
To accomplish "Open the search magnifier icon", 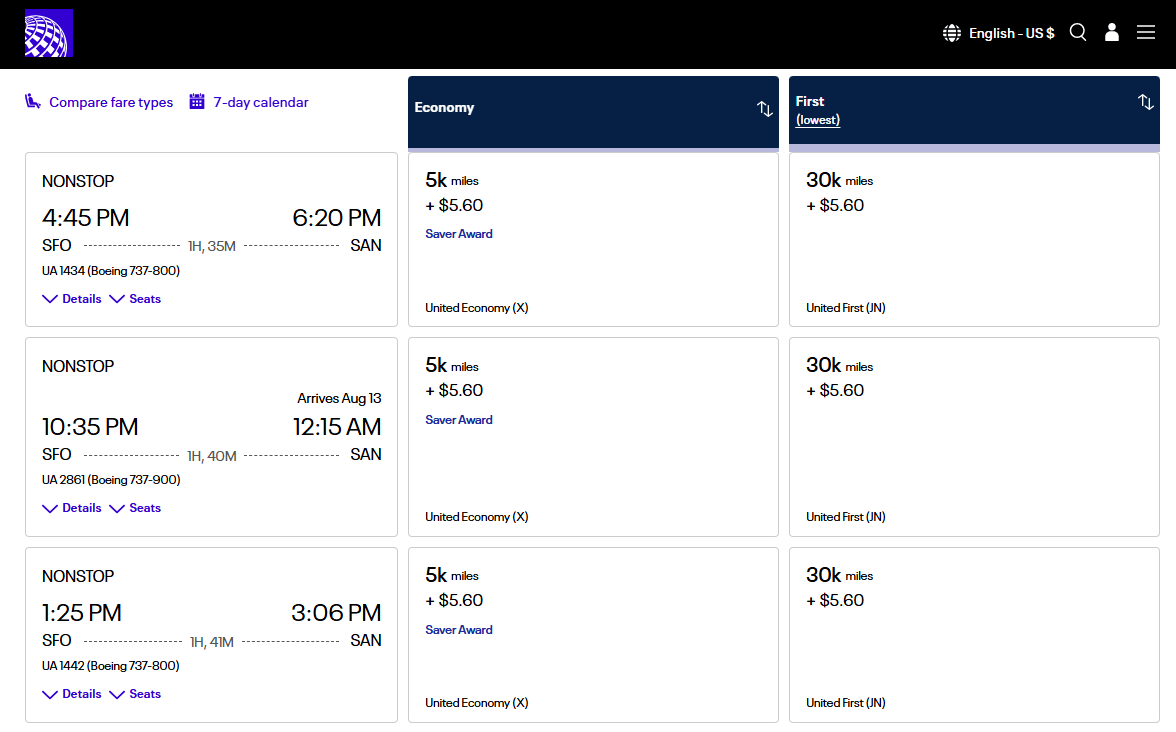I will point(1078,32).
